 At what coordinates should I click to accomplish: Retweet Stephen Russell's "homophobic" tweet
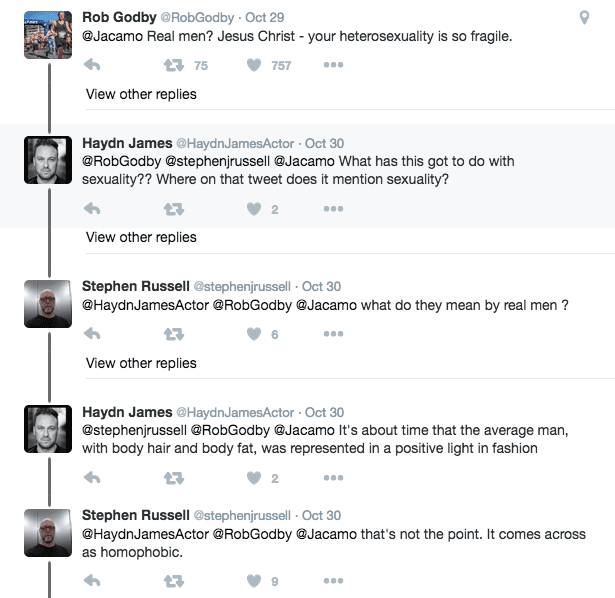click(x=172, y=580)
